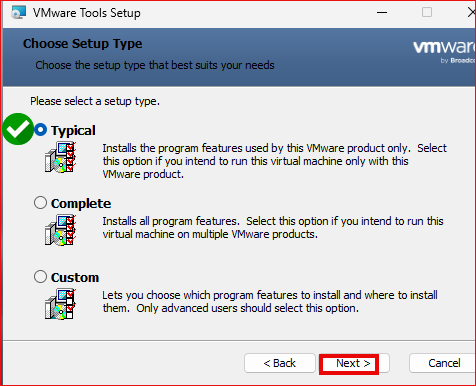This screenshot has height=386, width=476.
Task: Click the VMware Tools Setup title bar icon
Action: 18,13
